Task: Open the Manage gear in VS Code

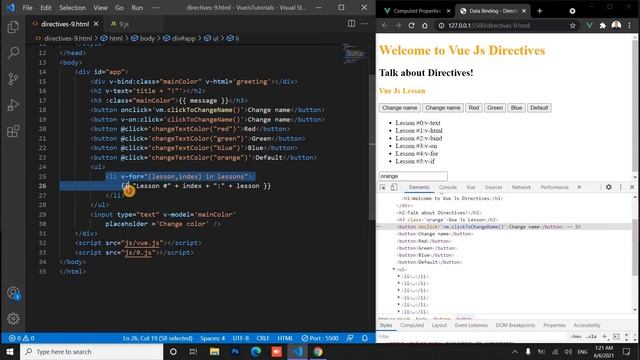Action: (x=13, y=318)
